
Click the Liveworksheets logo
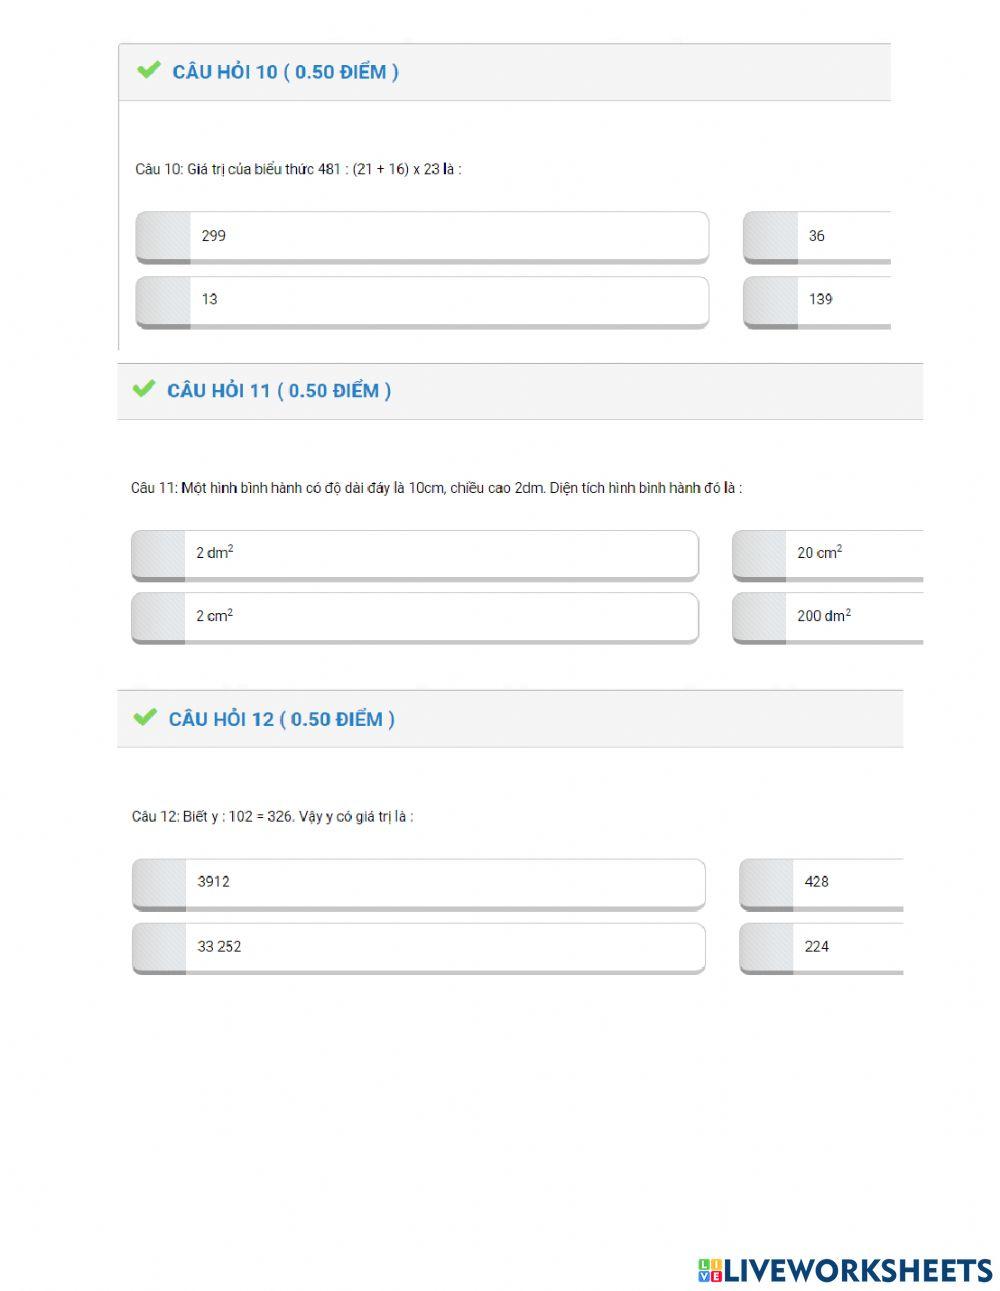(x=844, y=1270)
